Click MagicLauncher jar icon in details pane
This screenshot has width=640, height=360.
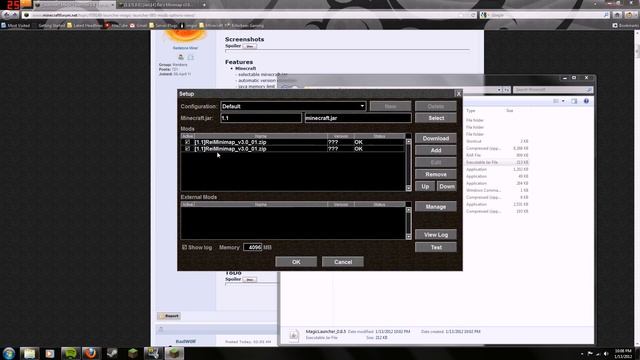pos(293,335)
